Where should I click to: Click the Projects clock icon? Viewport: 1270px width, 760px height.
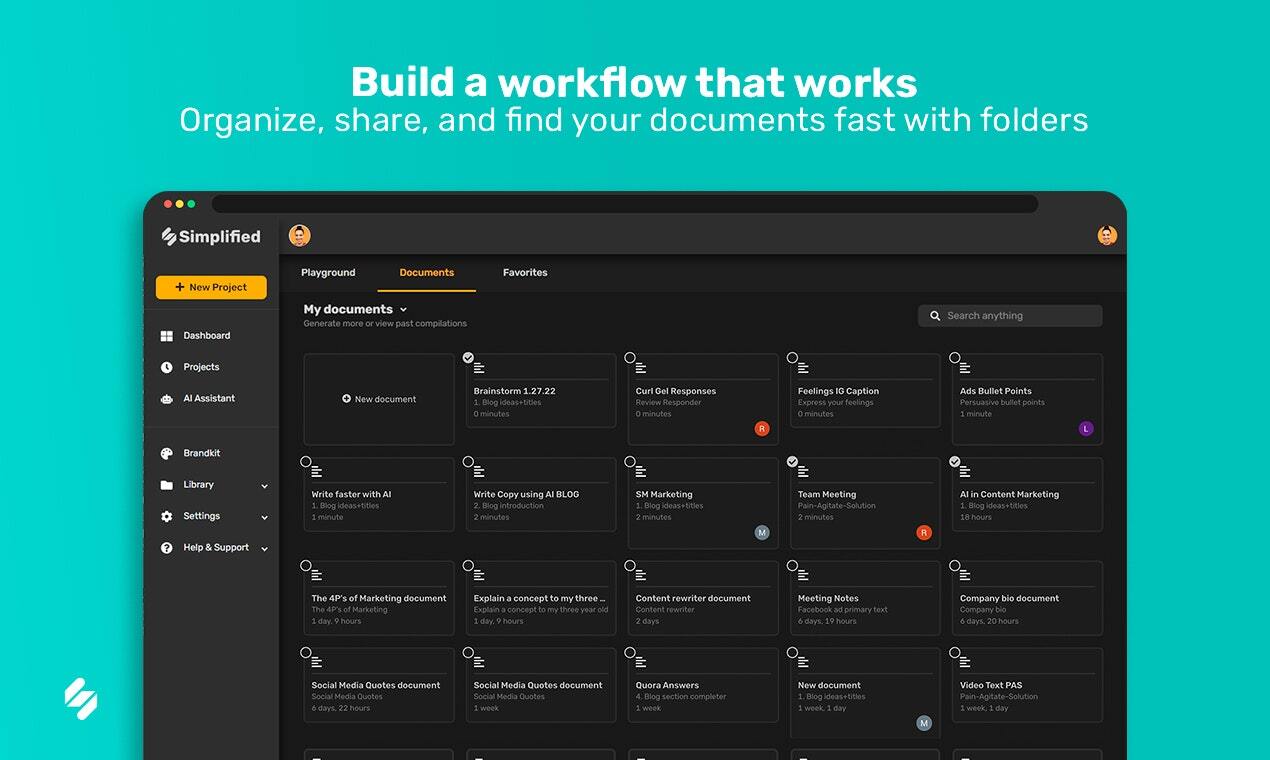(167, 367)
